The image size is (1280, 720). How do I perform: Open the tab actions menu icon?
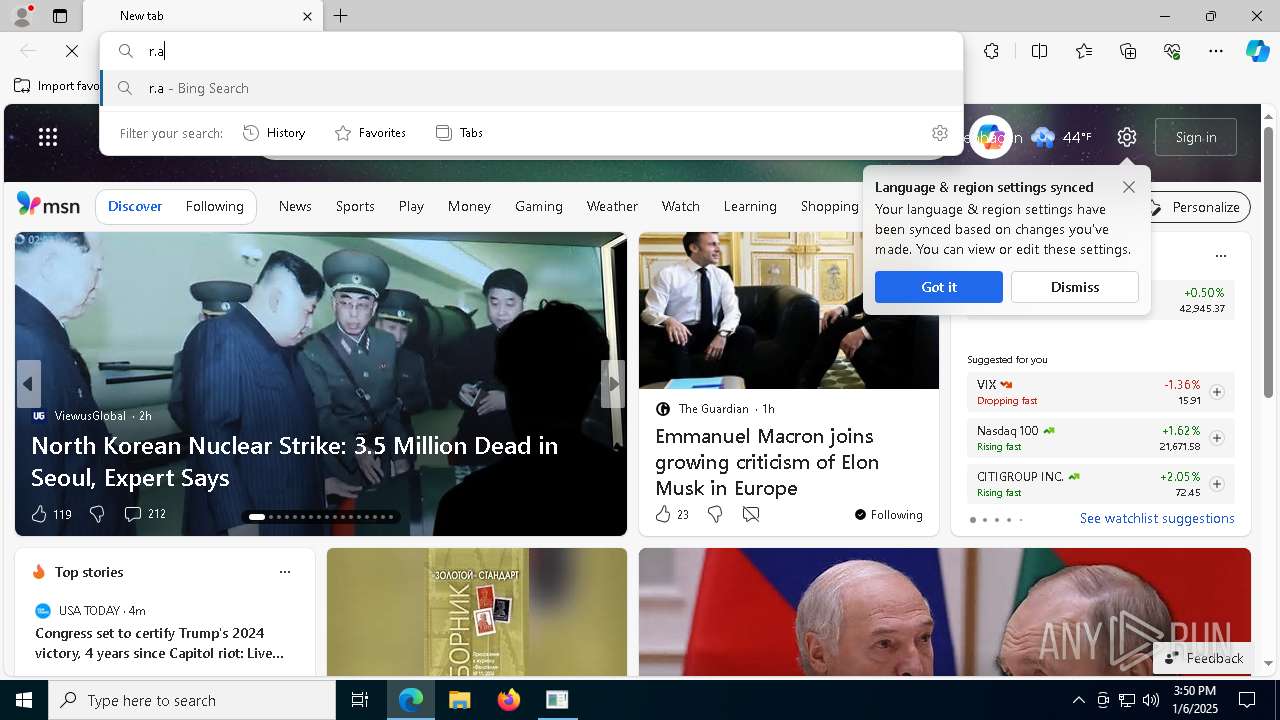(60, 16)
